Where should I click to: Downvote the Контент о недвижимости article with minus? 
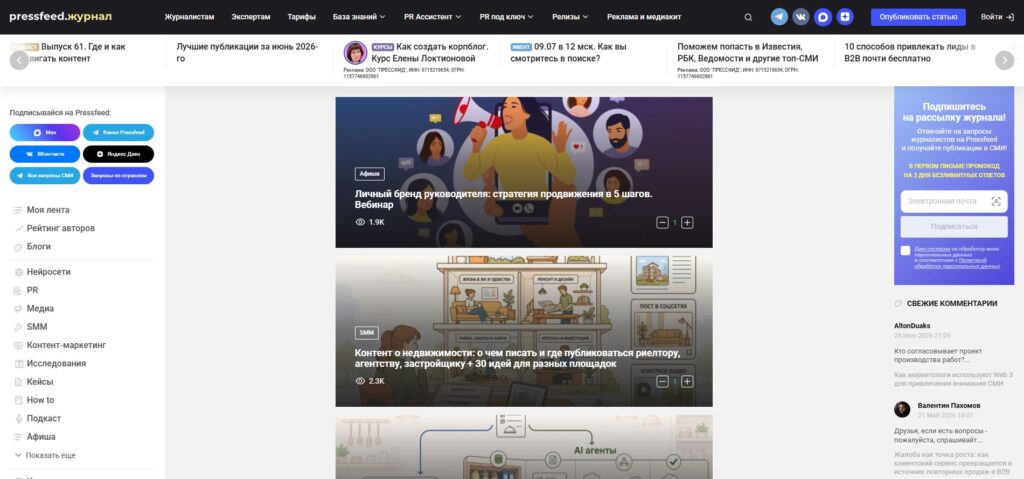tap(662, 382)
